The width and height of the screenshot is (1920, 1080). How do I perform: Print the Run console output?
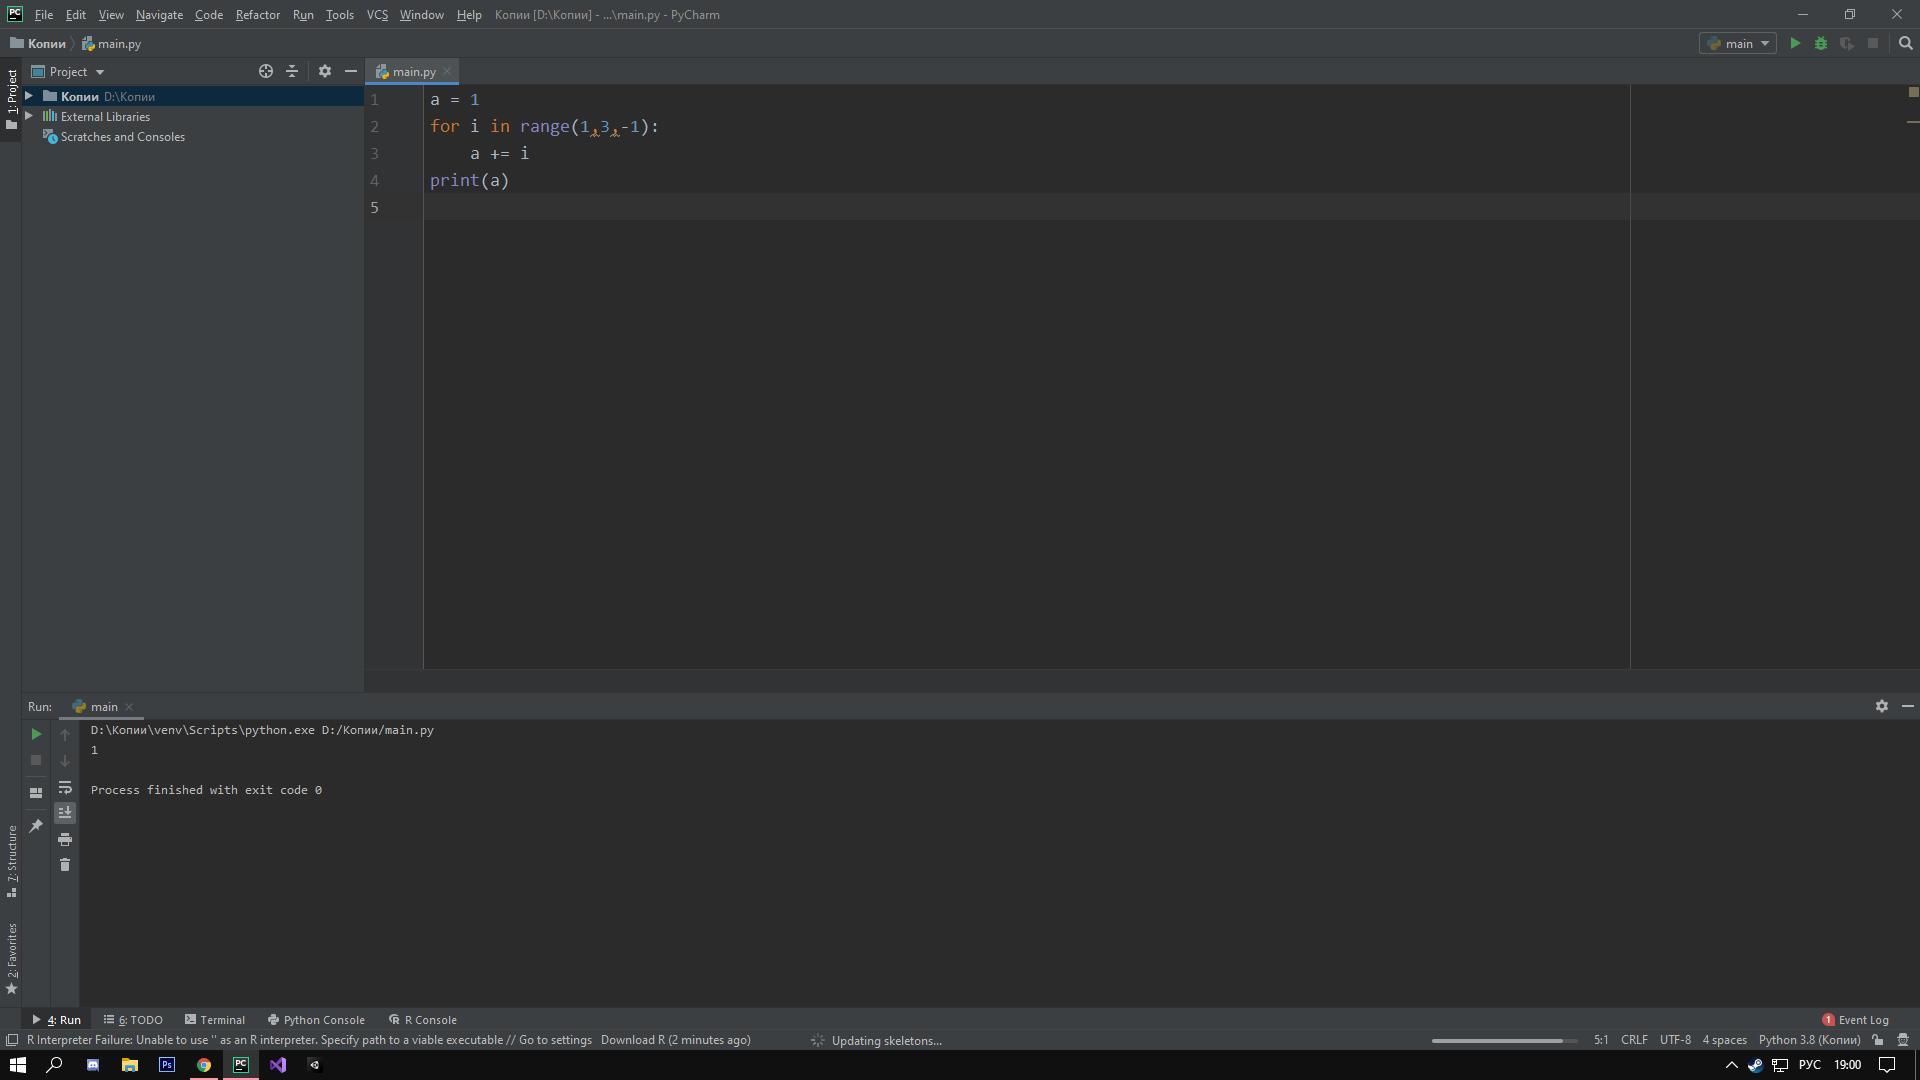click(x=65, y=839)
